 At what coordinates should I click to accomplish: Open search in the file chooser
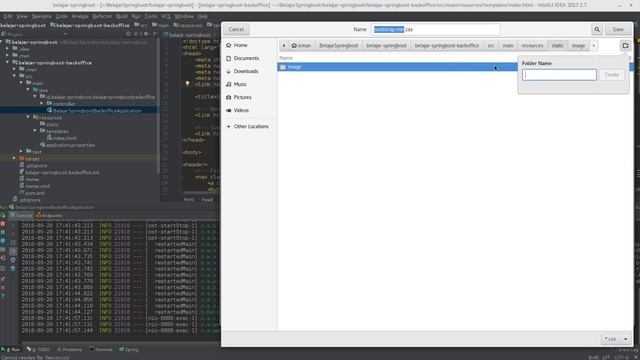597,29
